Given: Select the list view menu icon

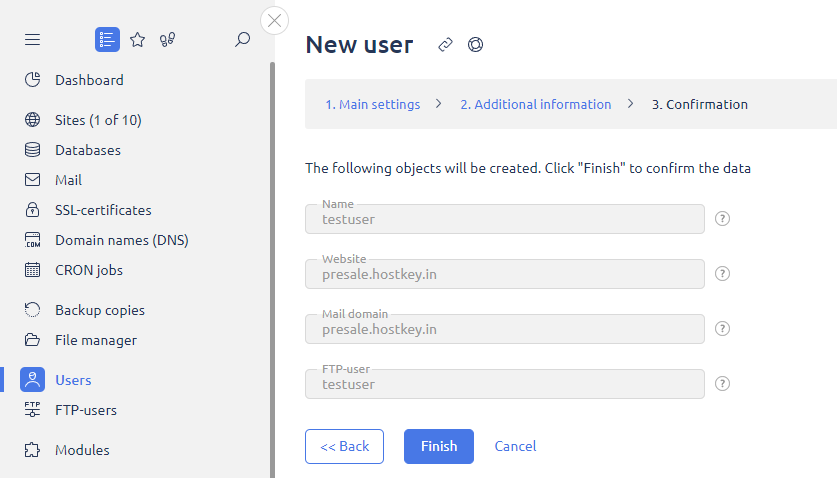Looking at the screenshot, I should tap(107, 40).
